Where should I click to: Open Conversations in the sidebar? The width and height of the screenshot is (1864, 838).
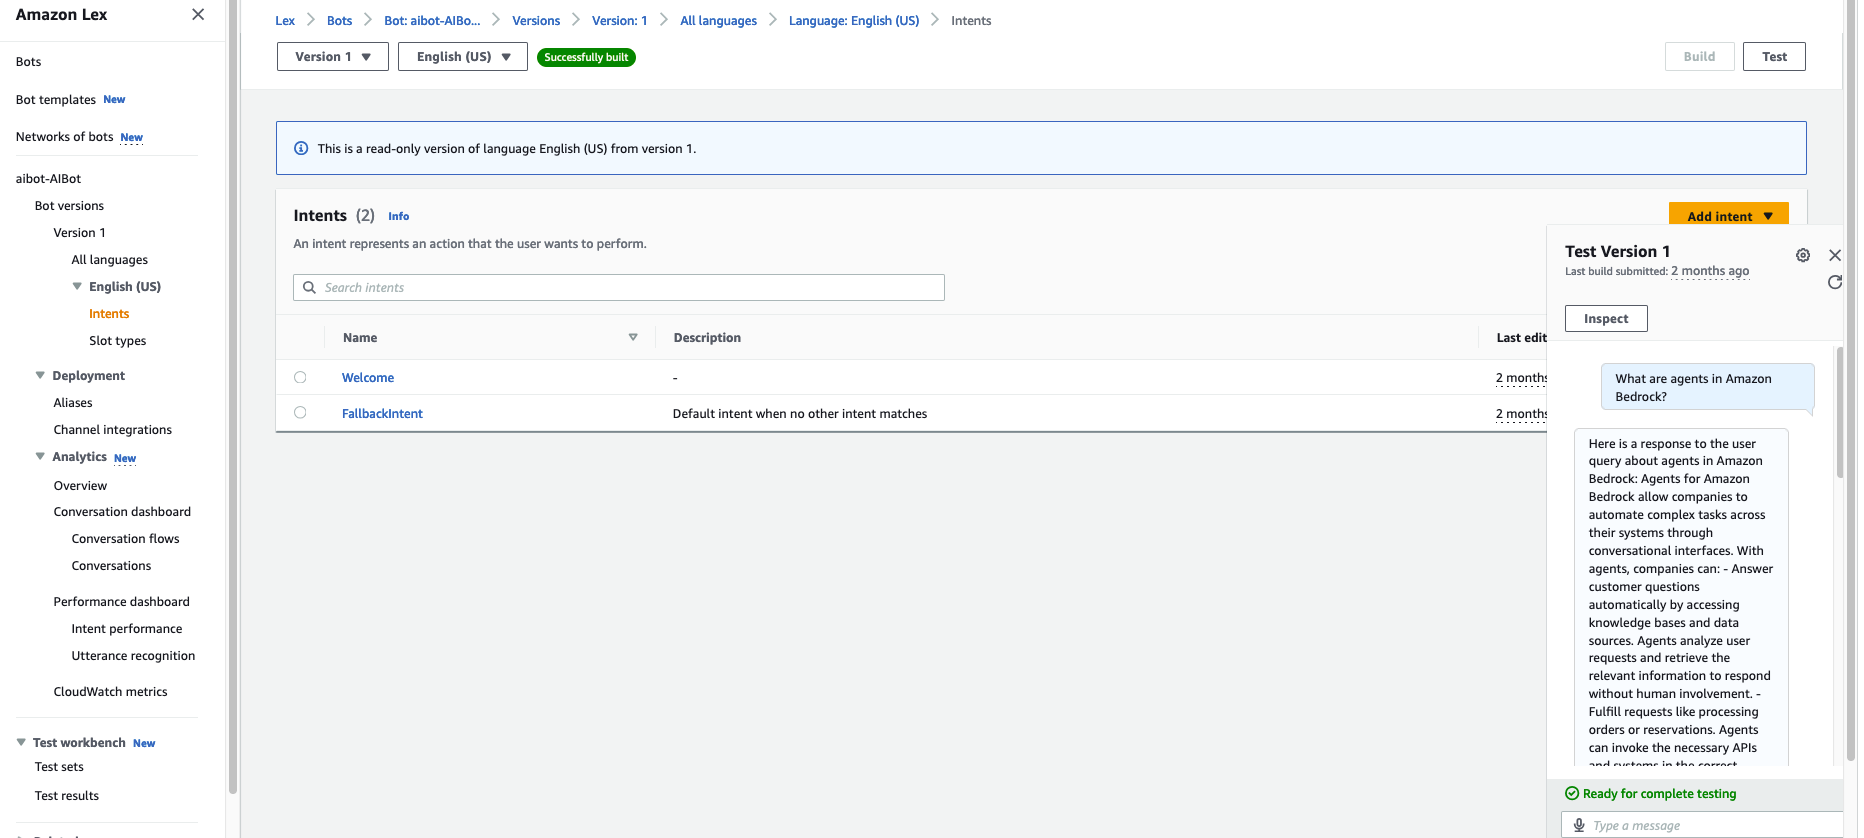point(112,566)
